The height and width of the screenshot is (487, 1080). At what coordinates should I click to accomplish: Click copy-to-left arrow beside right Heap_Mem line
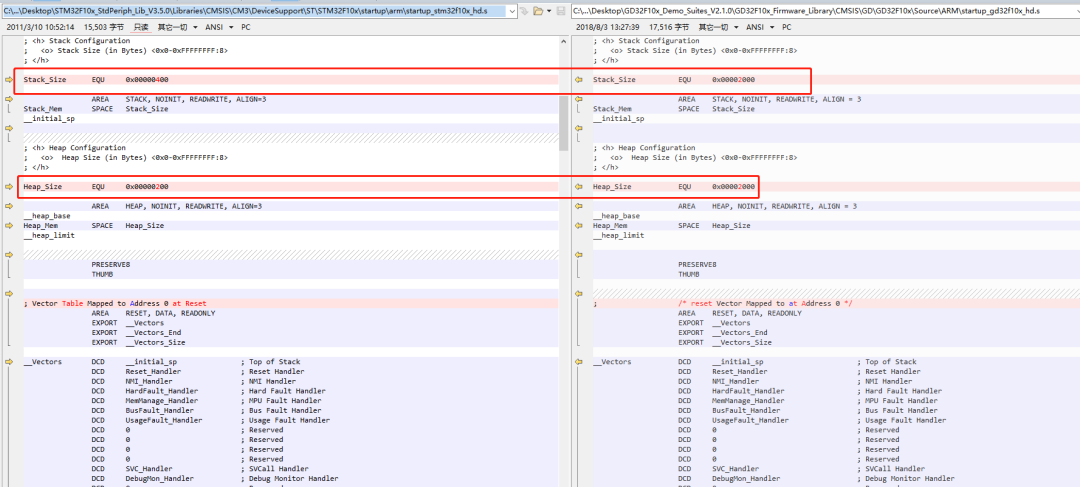(579, 225)
